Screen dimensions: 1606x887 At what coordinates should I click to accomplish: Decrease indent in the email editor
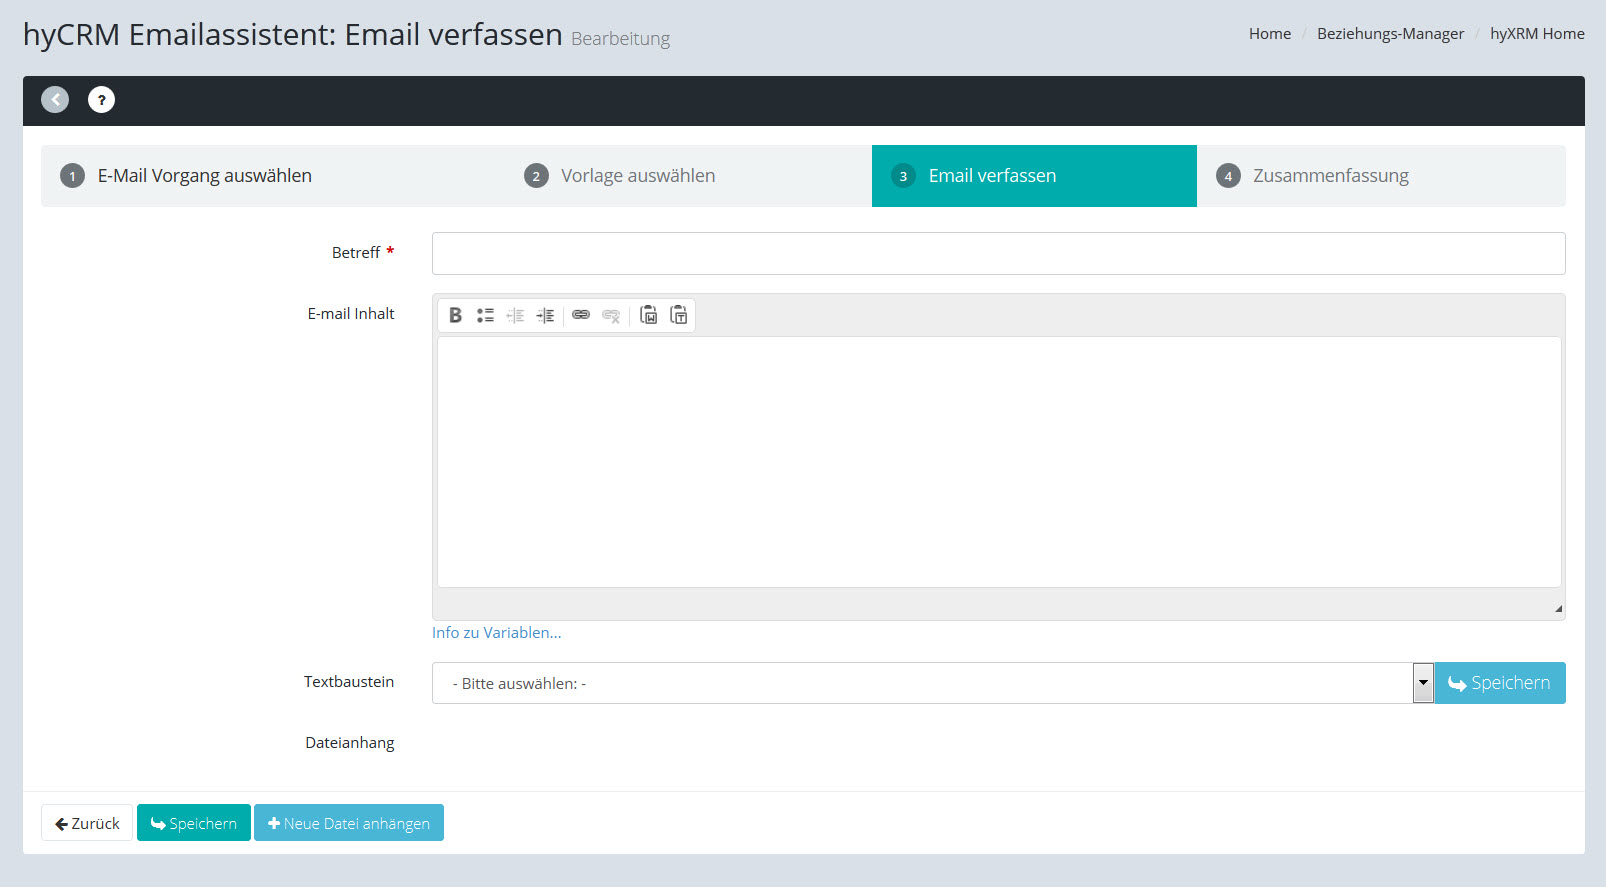tap(515, 315)
